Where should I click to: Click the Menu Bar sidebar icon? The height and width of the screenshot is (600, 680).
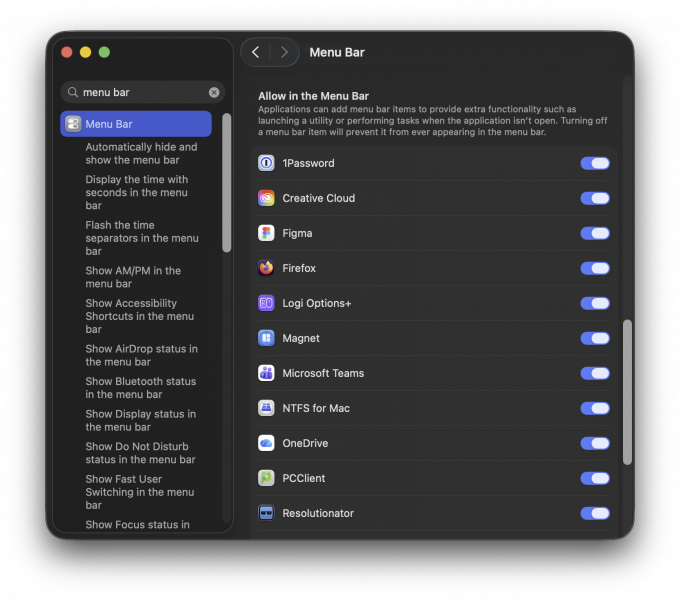73,124
